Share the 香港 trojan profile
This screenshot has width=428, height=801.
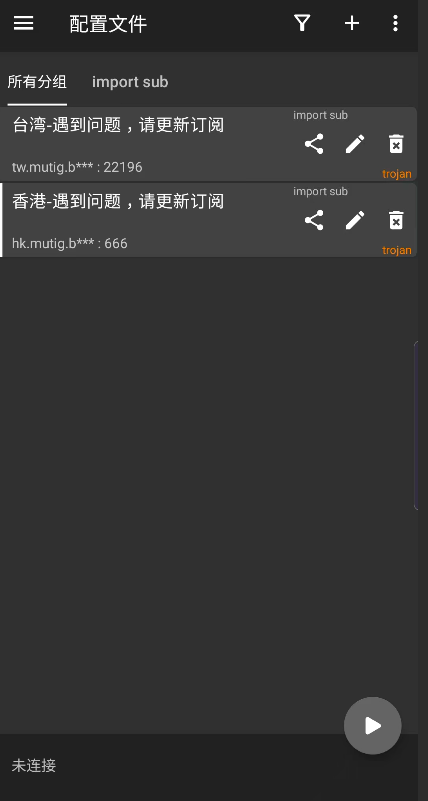(x=314, y=220)
